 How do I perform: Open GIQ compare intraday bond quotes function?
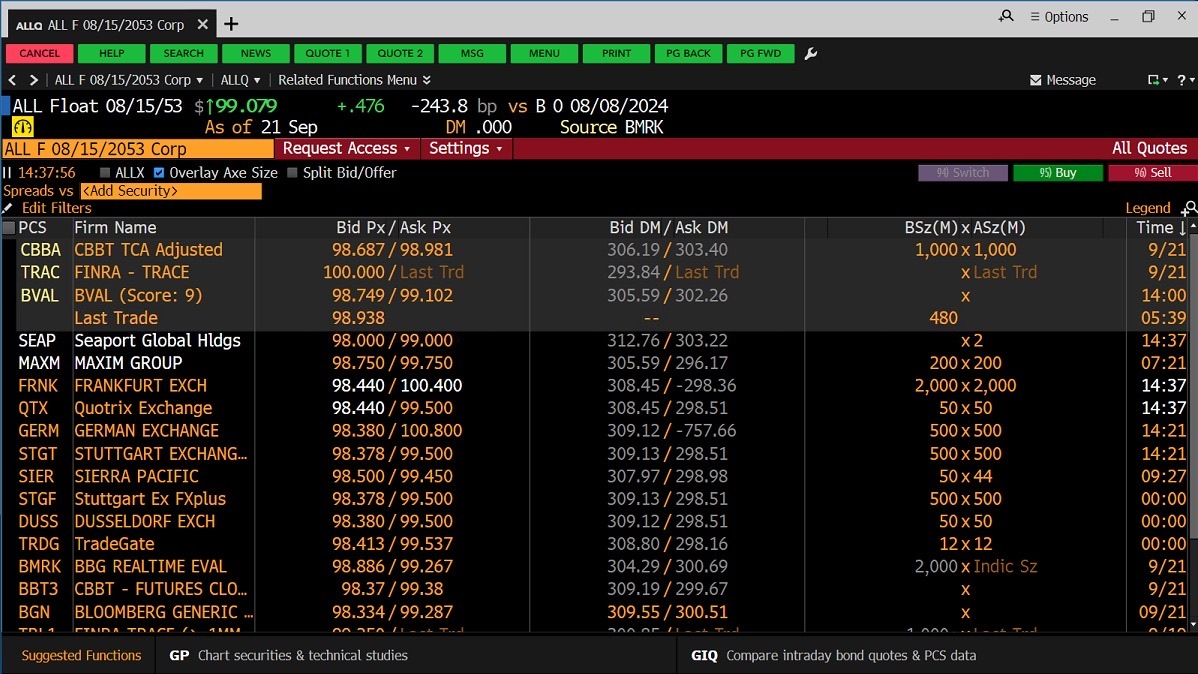coord(834,656)
